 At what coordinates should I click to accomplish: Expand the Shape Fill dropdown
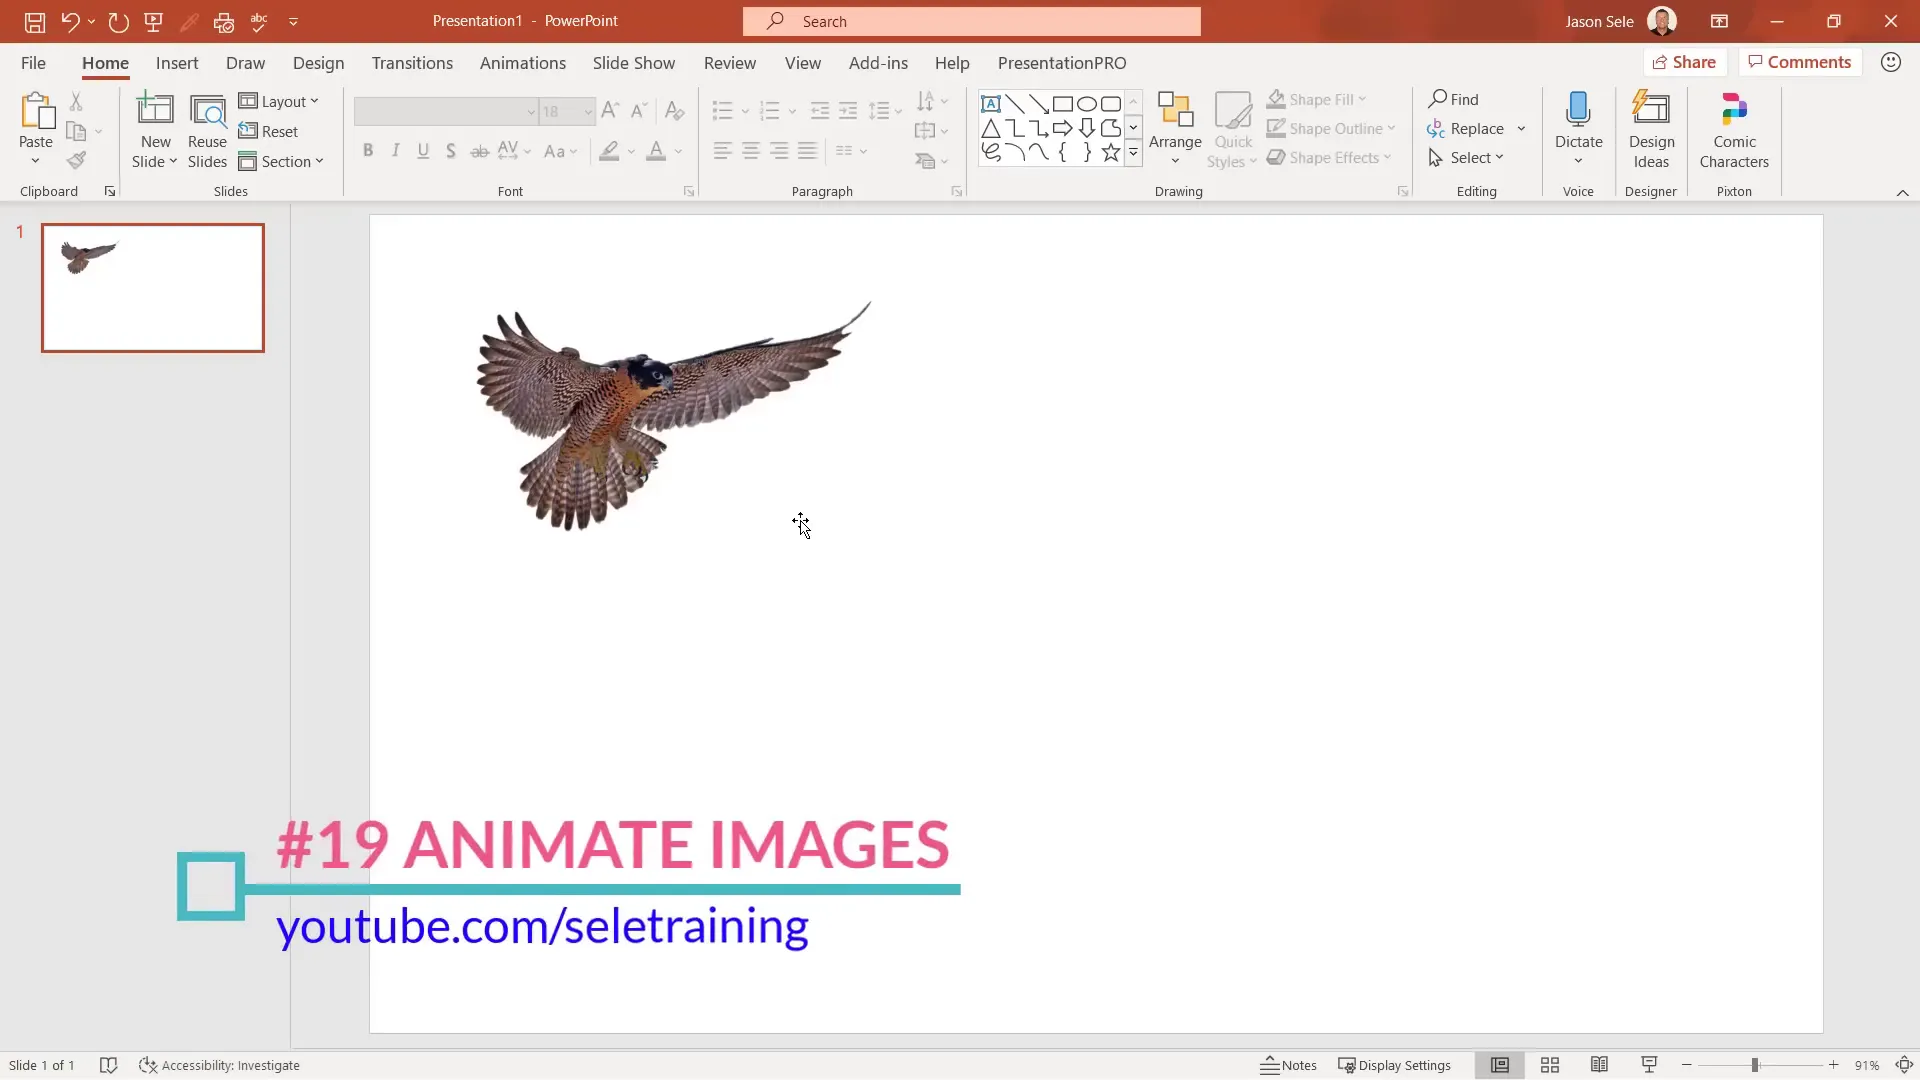(1362, 99)
